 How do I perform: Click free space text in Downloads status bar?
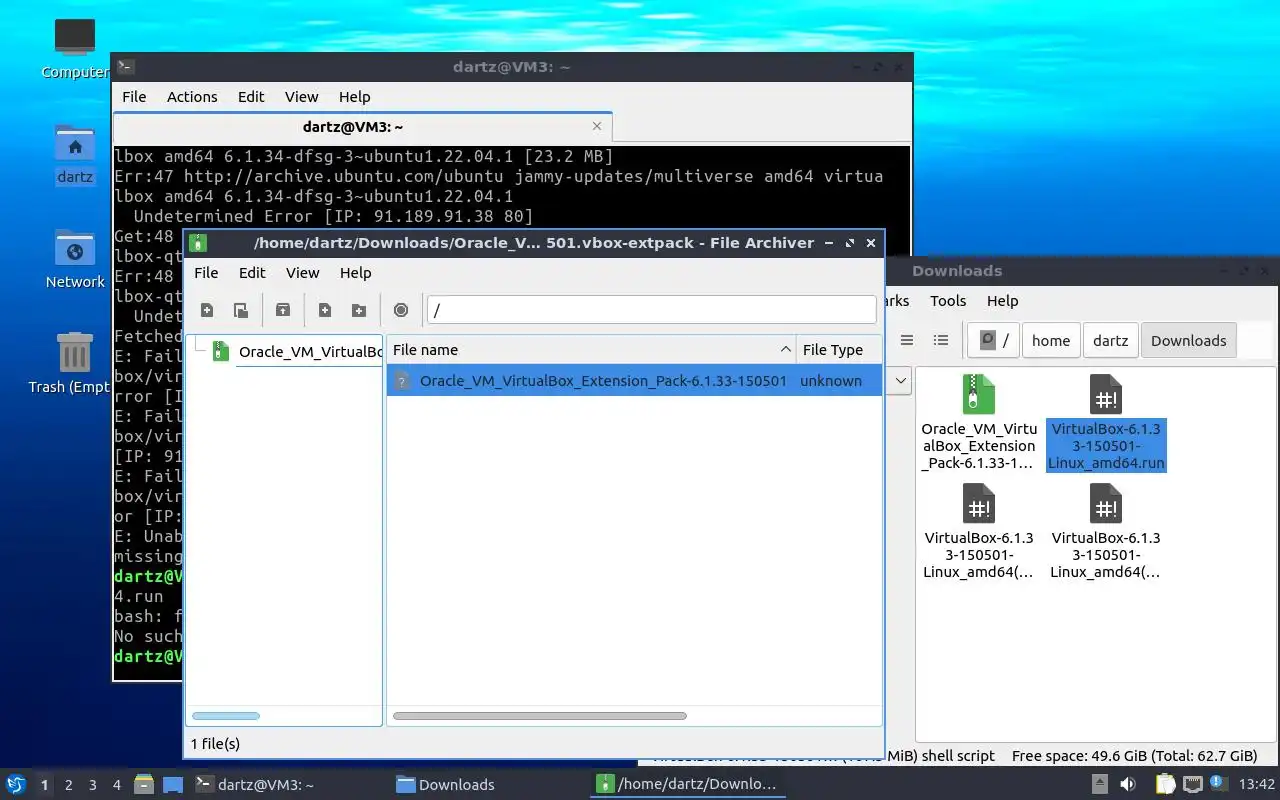[x=1134, y=756]
